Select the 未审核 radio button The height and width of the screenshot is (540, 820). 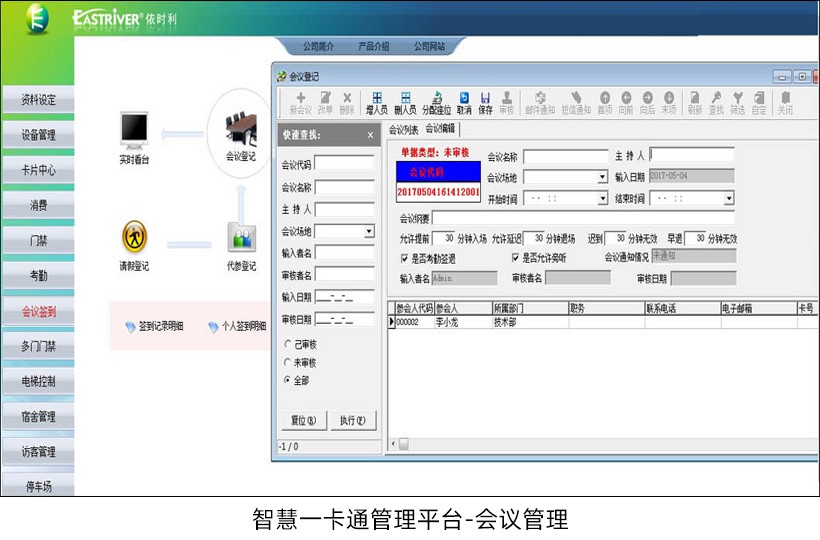click(288, 362)
